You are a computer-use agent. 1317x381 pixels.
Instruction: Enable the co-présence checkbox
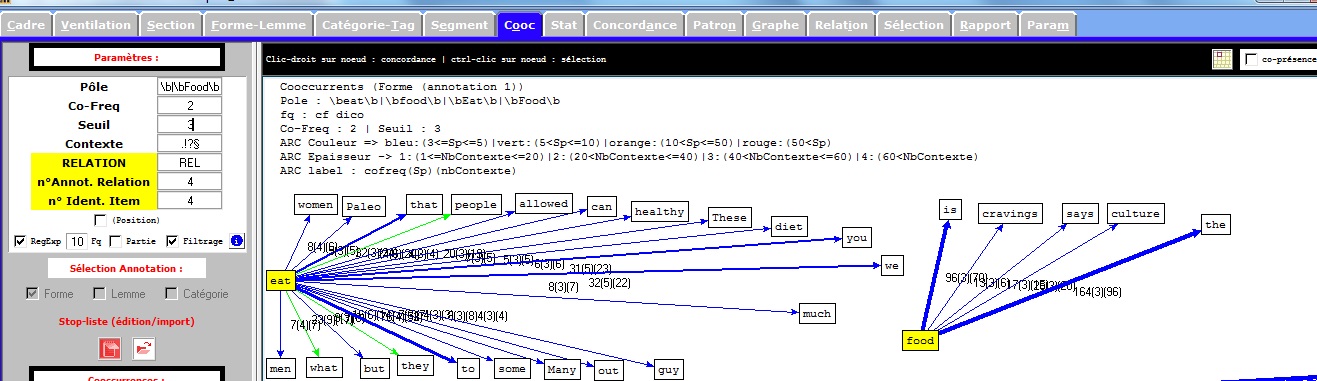click(1250, 60)
